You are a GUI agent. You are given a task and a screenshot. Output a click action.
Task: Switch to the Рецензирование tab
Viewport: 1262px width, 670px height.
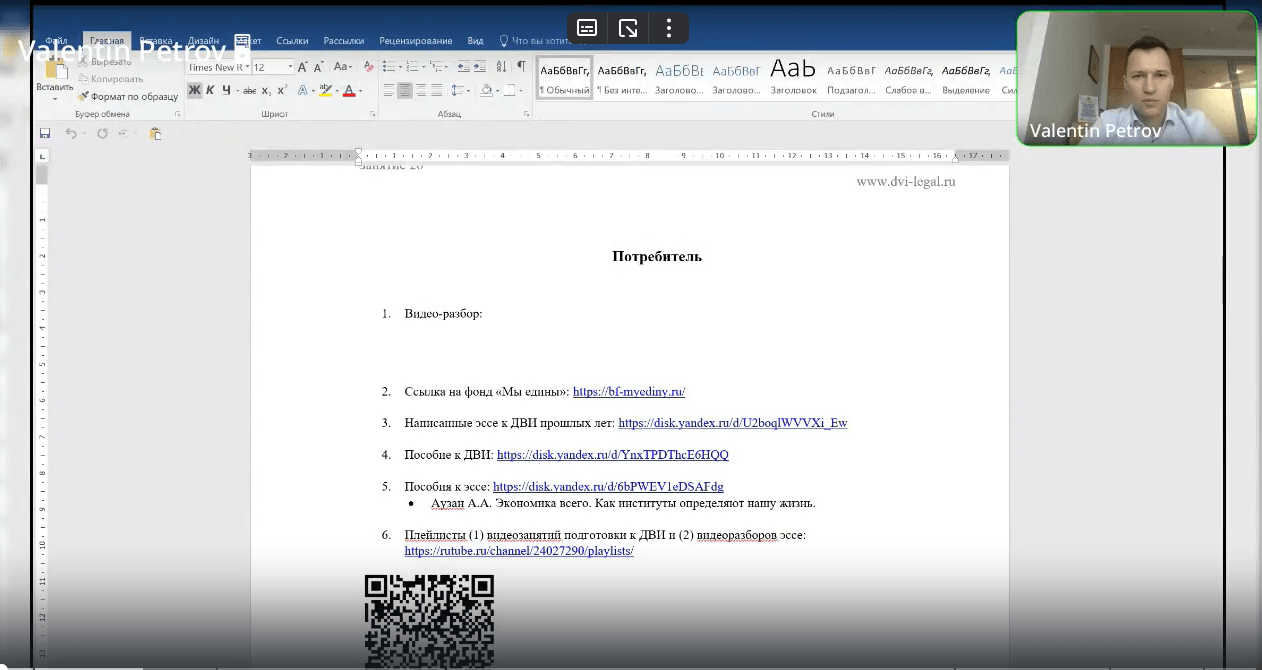[415, 41]
